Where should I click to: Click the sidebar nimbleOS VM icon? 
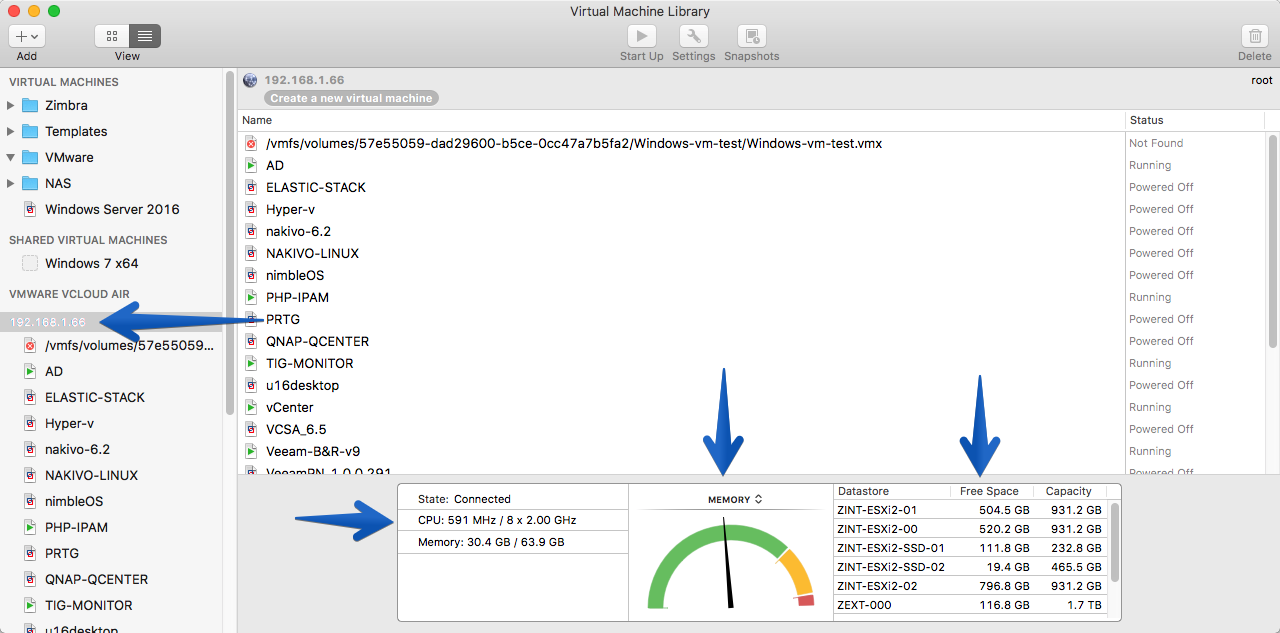[x=30, y=501]
